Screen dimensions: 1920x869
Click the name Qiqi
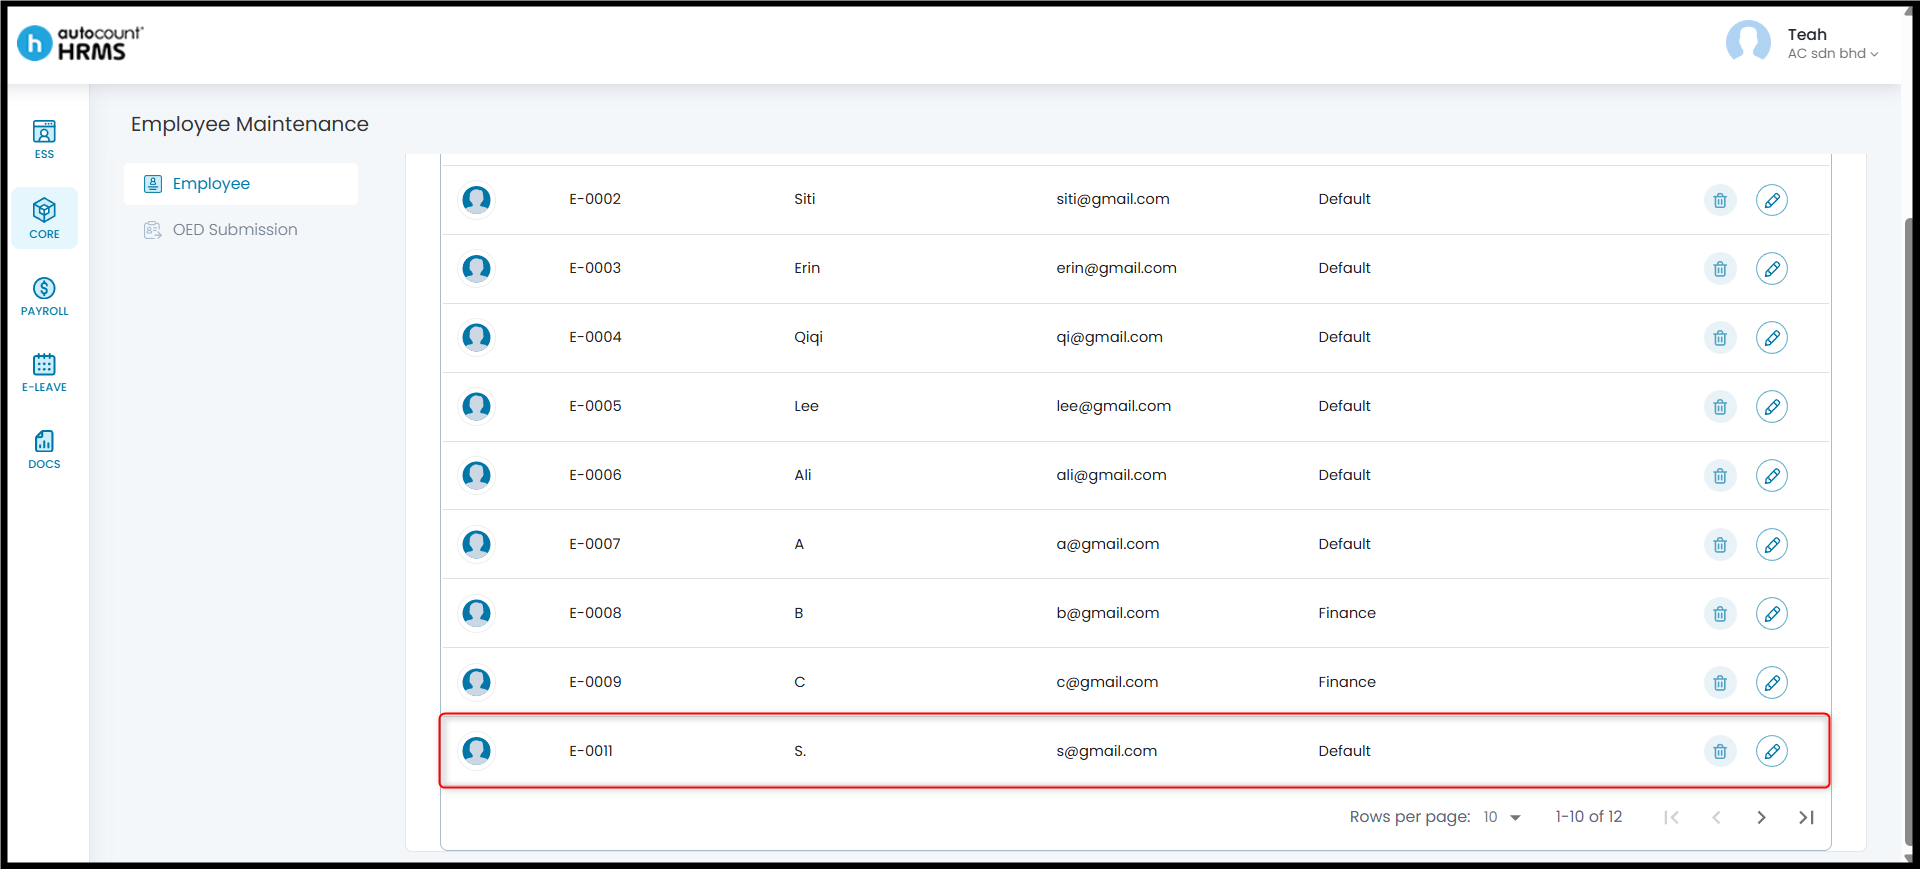coord(808,337)
